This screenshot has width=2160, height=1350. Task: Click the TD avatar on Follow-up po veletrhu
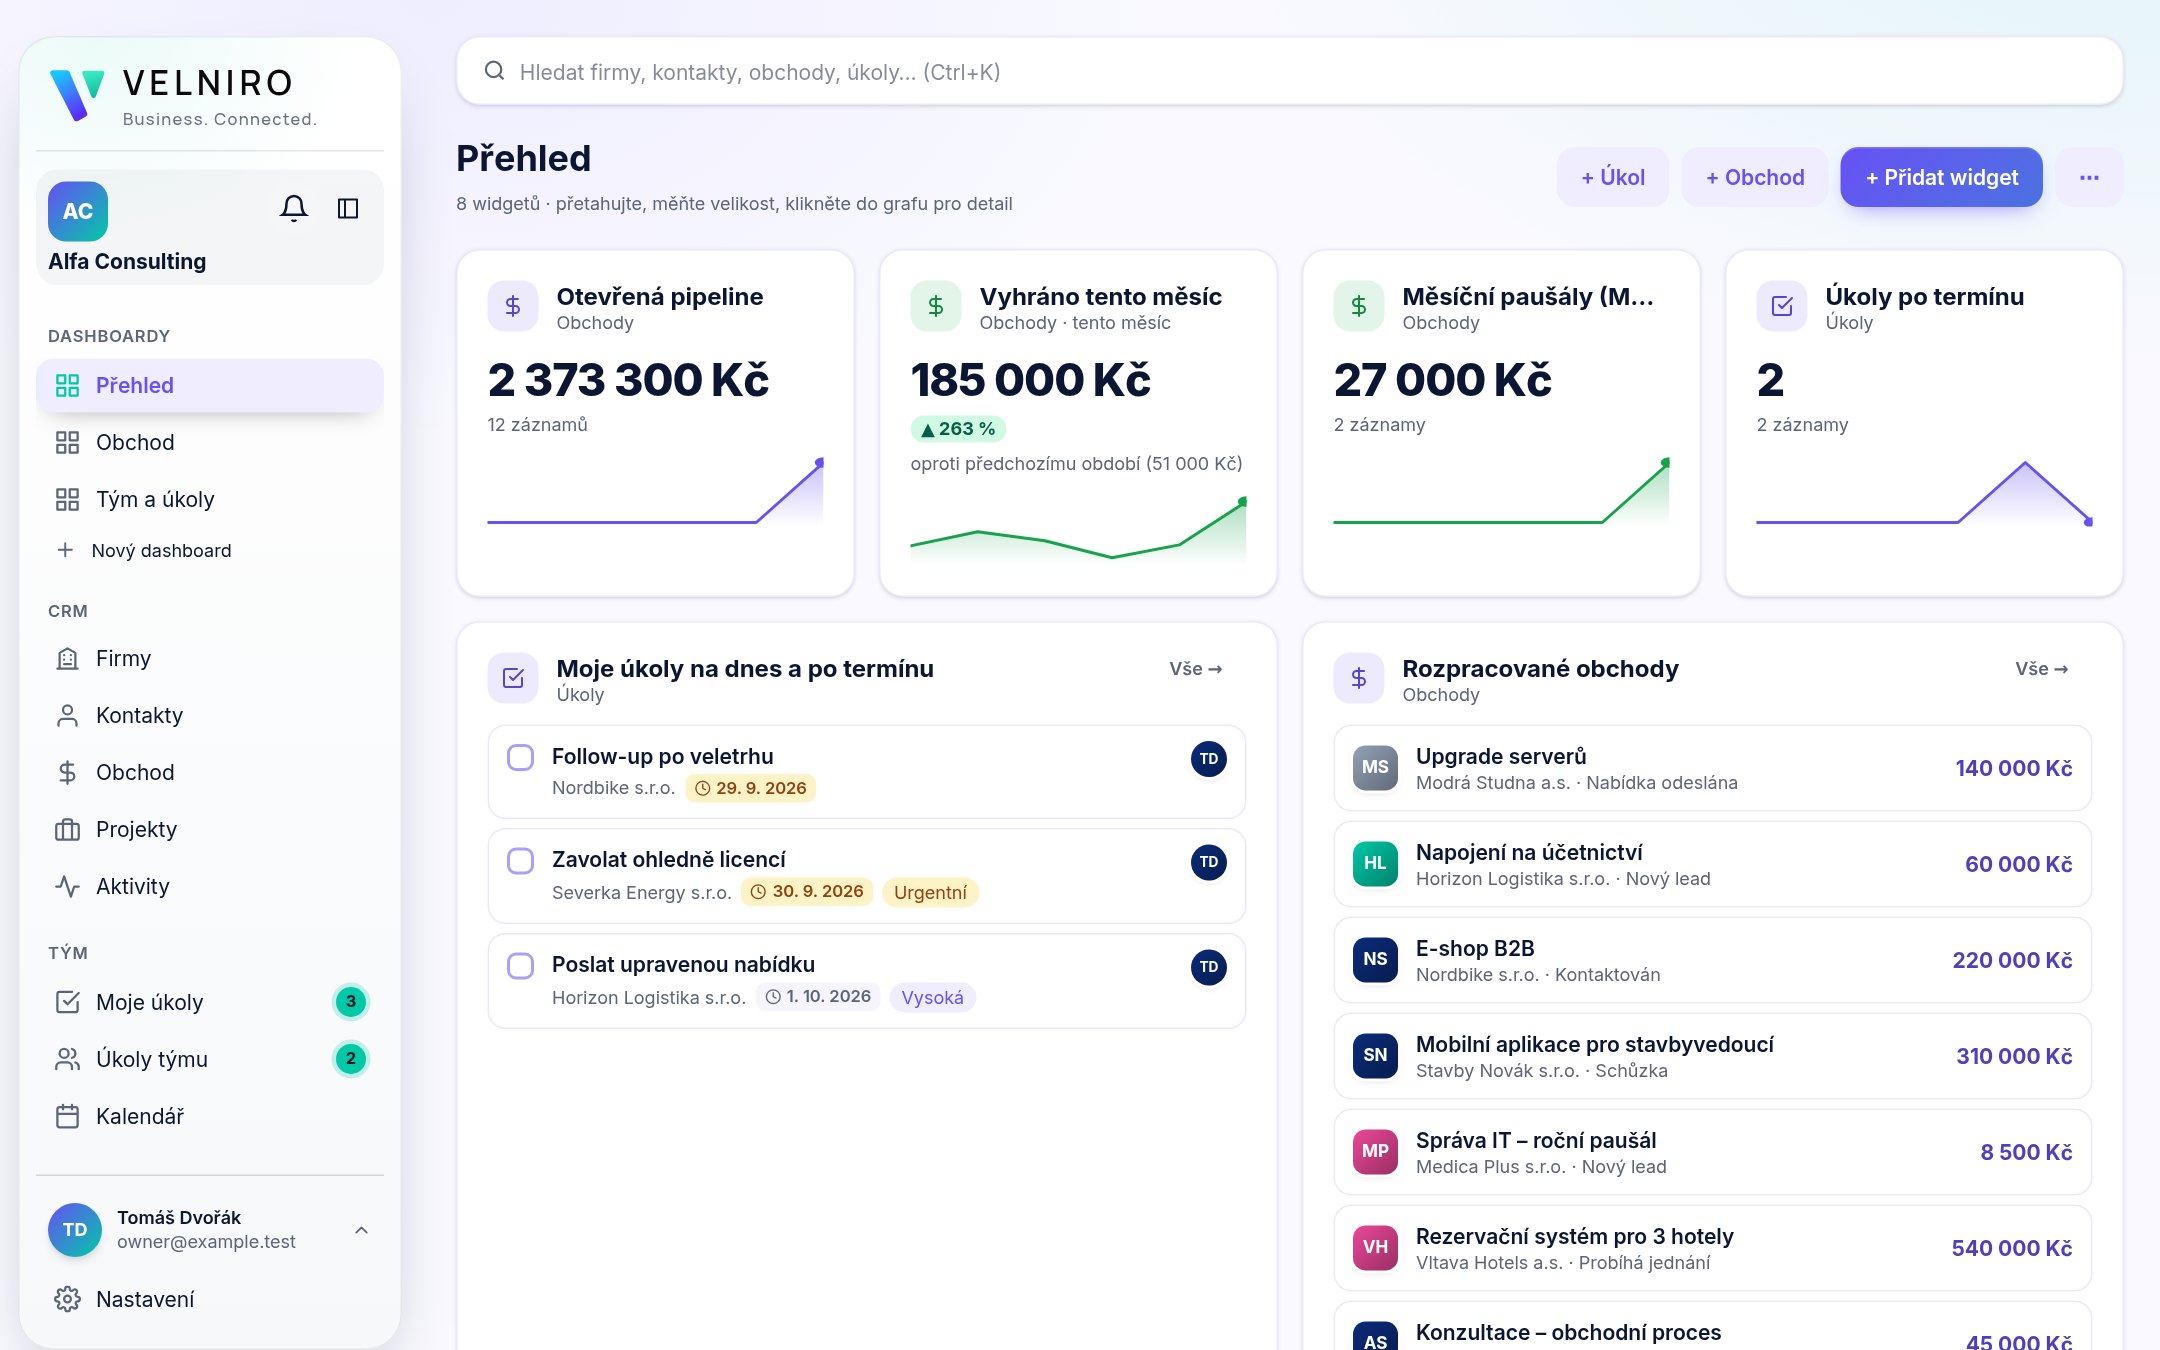point(1209,759)
